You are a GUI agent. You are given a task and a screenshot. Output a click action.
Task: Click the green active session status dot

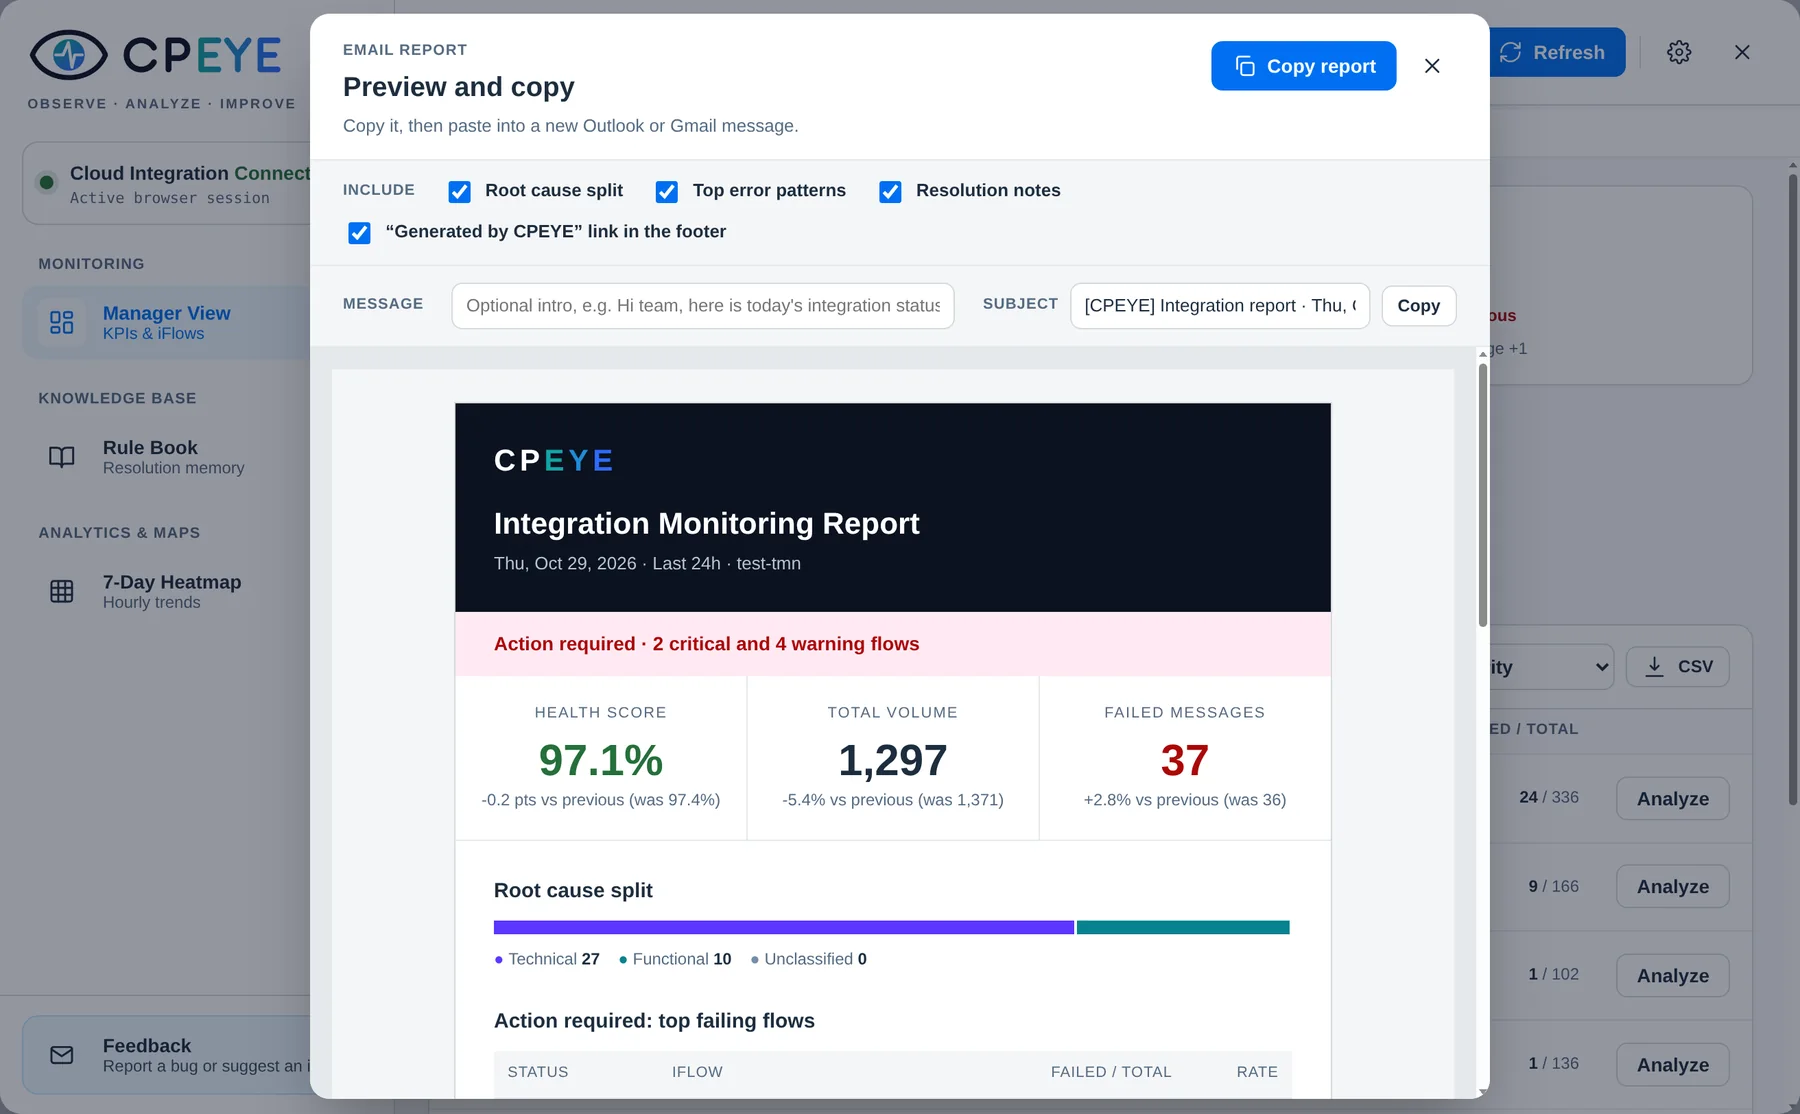pos(46,182)
